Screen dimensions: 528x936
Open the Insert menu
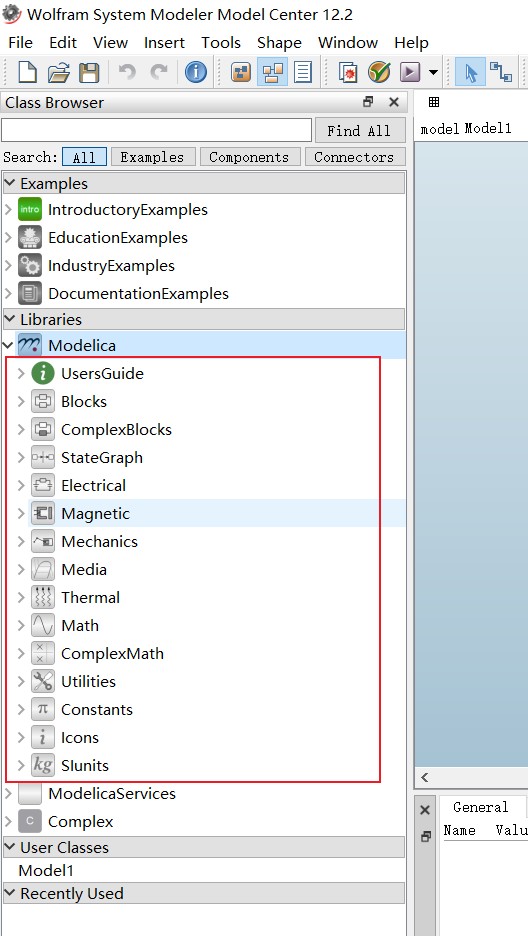point(164,42)
